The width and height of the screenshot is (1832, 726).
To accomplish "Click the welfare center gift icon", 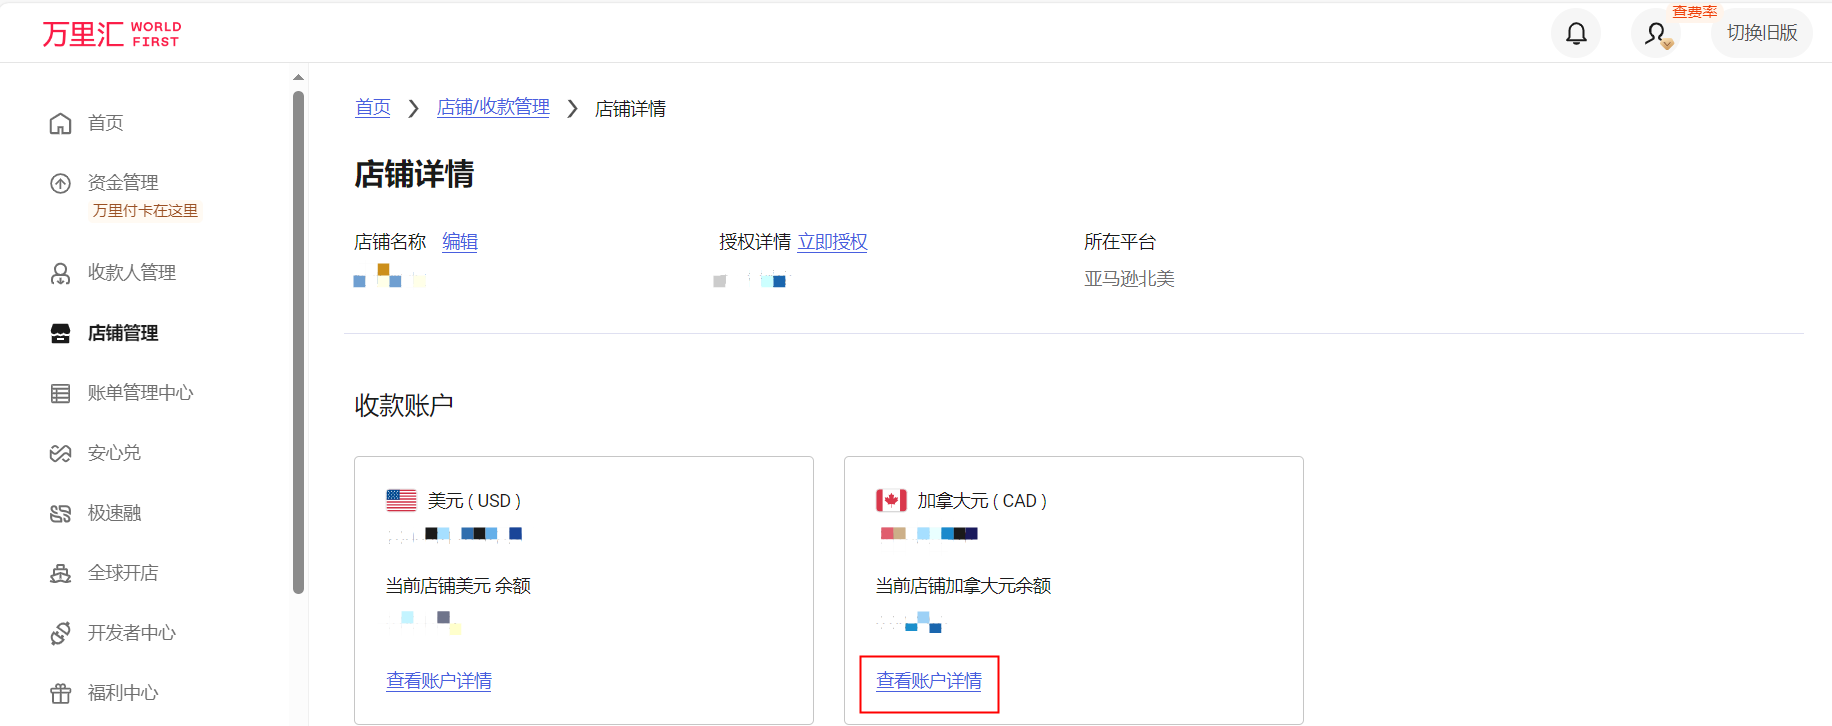I will (x=61, y=693).
